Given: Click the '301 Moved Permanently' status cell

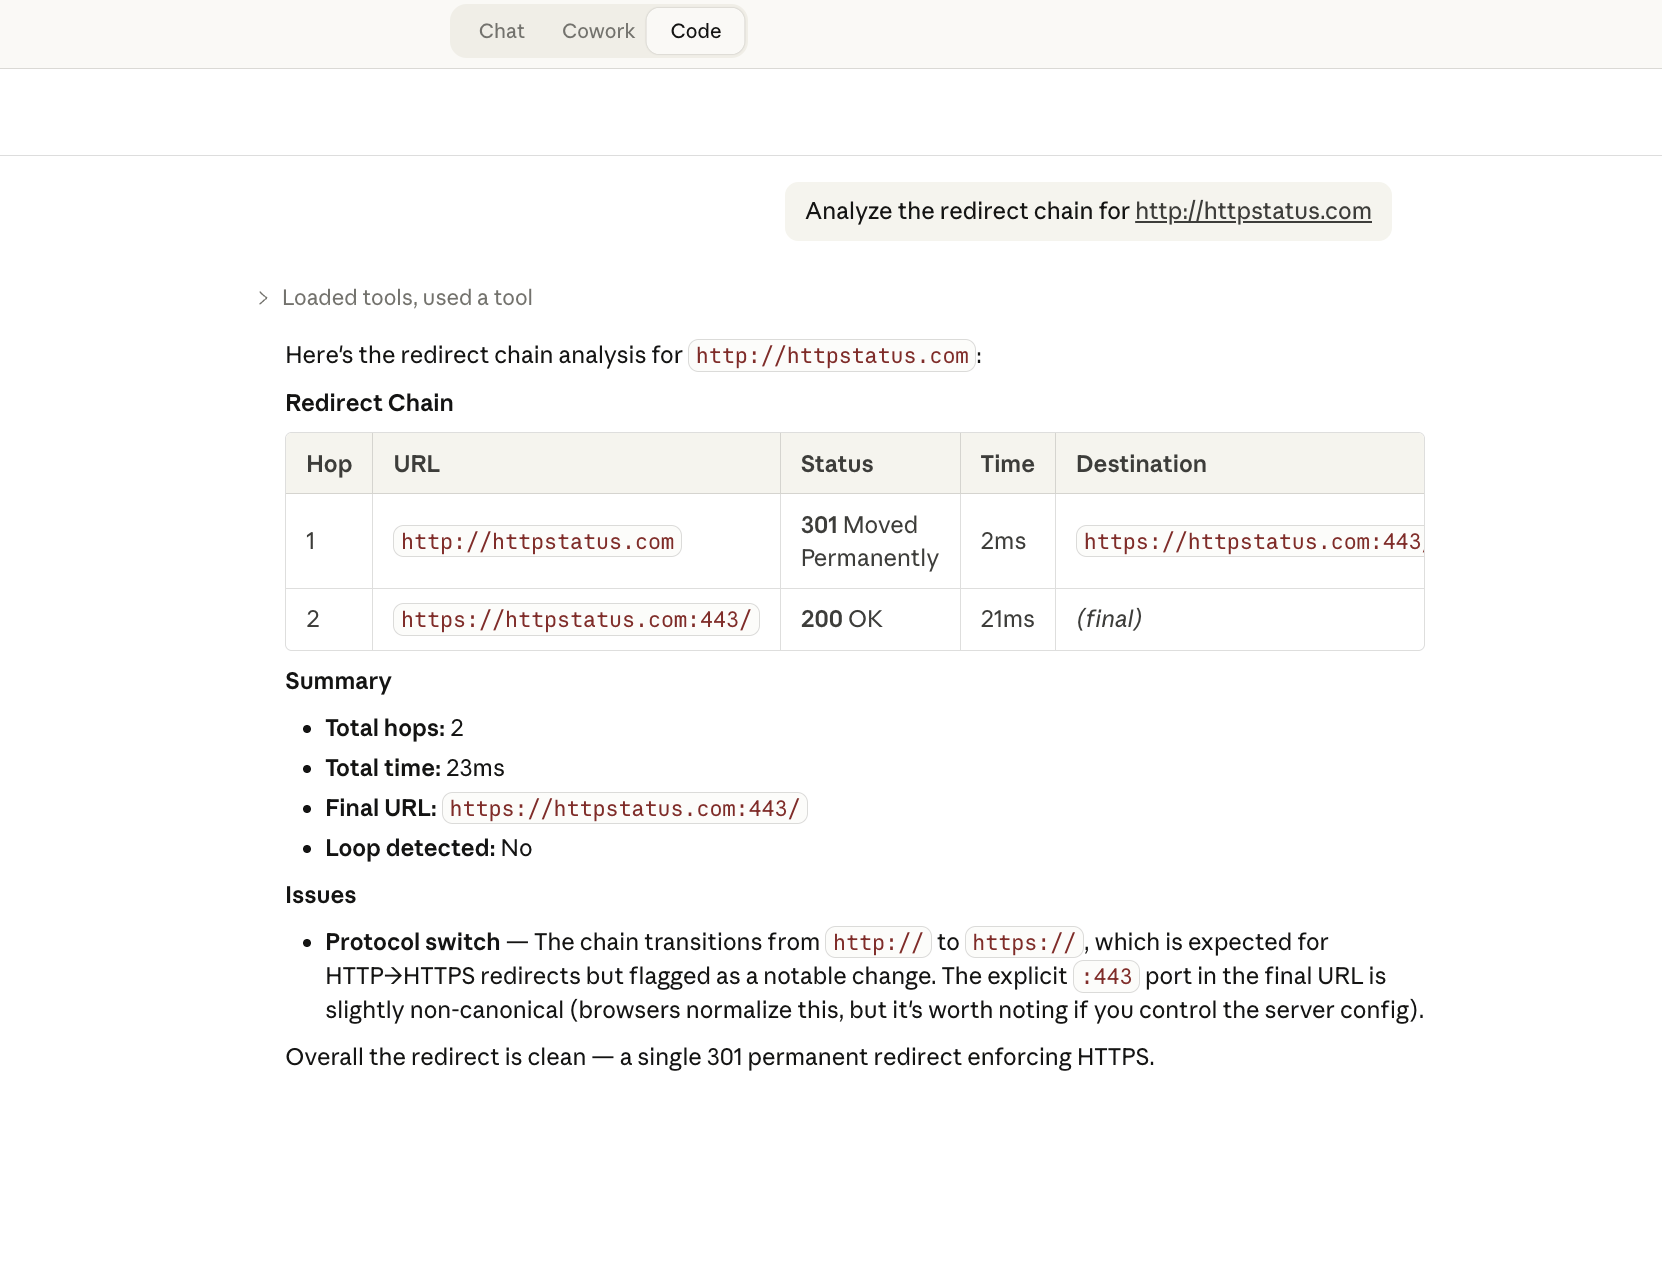Looking at the screenshot, I should [868, 541].
